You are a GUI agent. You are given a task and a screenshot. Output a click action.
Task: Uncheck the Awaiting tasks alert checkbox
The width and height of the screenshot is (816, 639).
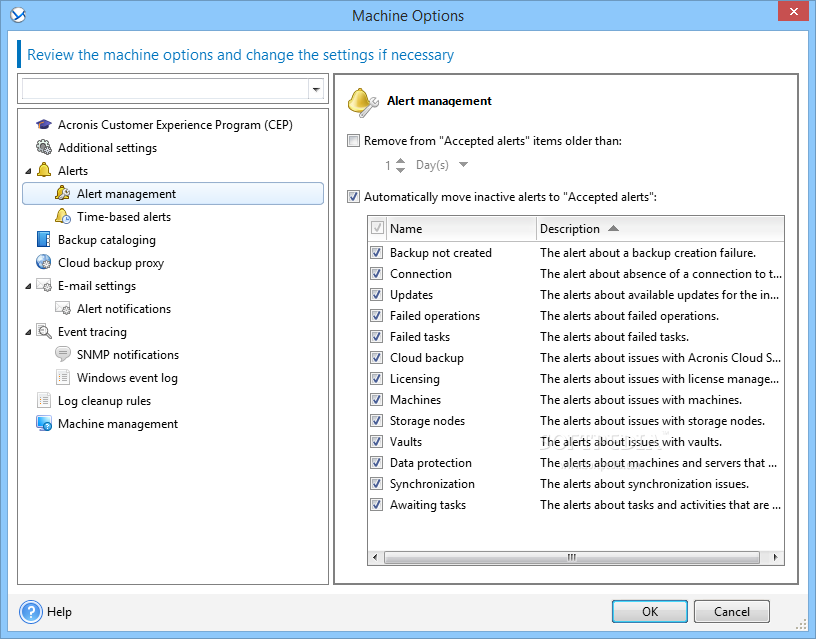click(377, 505)
